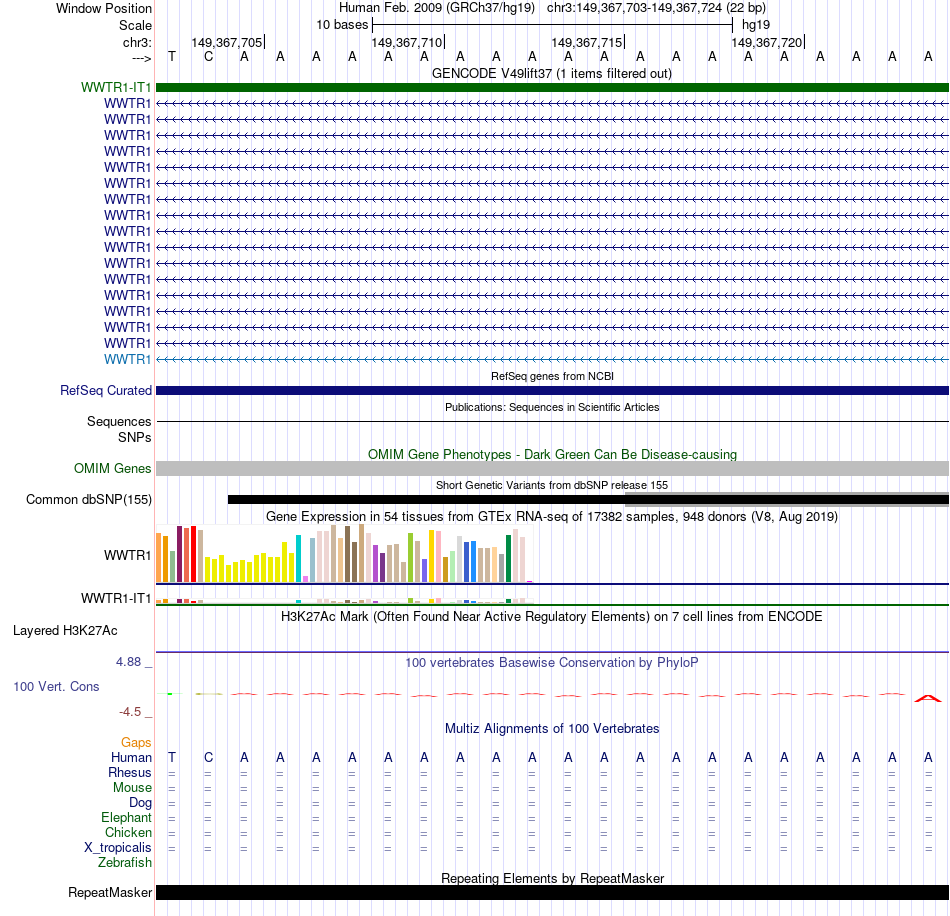Click the RepeatMasker track label
This screenshot has height=916, width=950.
coord(110,892)
